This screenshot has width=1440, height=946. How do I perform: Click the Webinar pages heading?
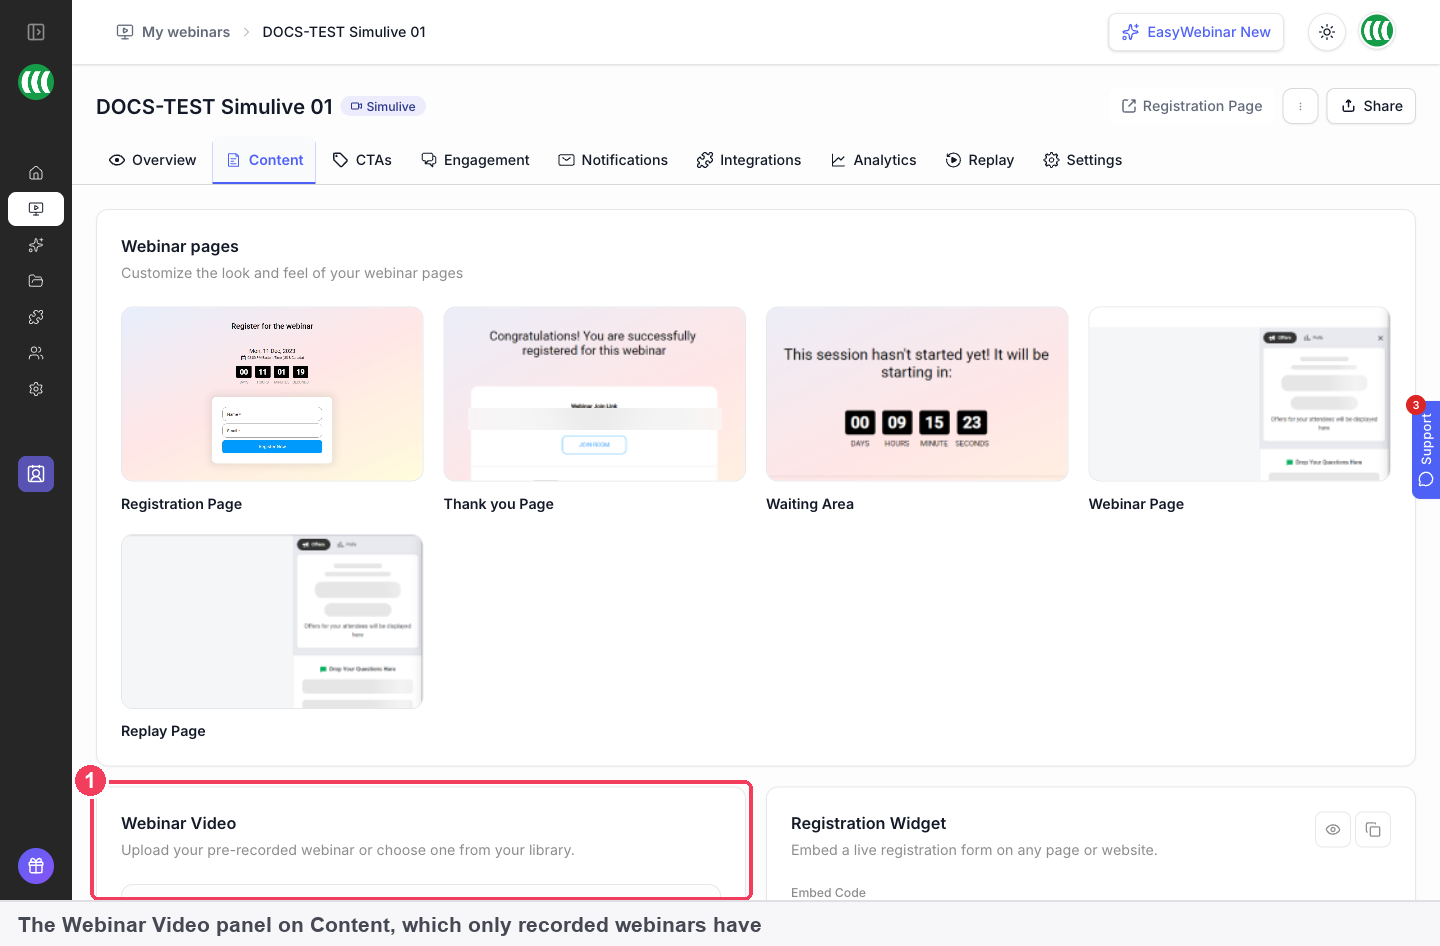pyautogui.click(x=180, y=246)
